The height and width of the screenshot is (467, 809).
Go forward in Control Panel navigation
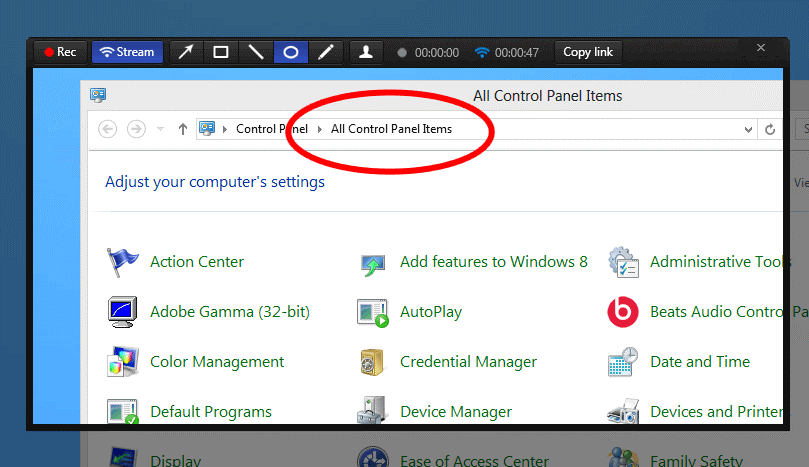click(x=136, y=129)
